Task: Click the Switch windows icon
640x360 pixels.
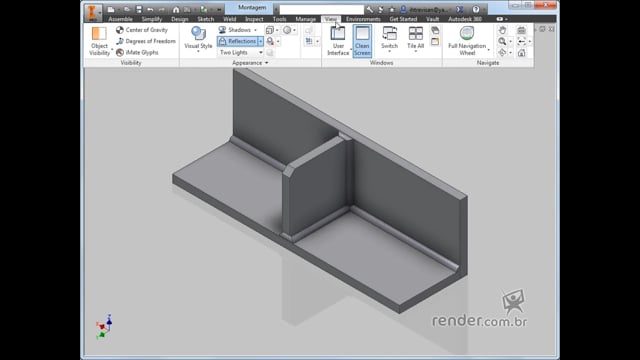Action: click(x=389, y=33)
